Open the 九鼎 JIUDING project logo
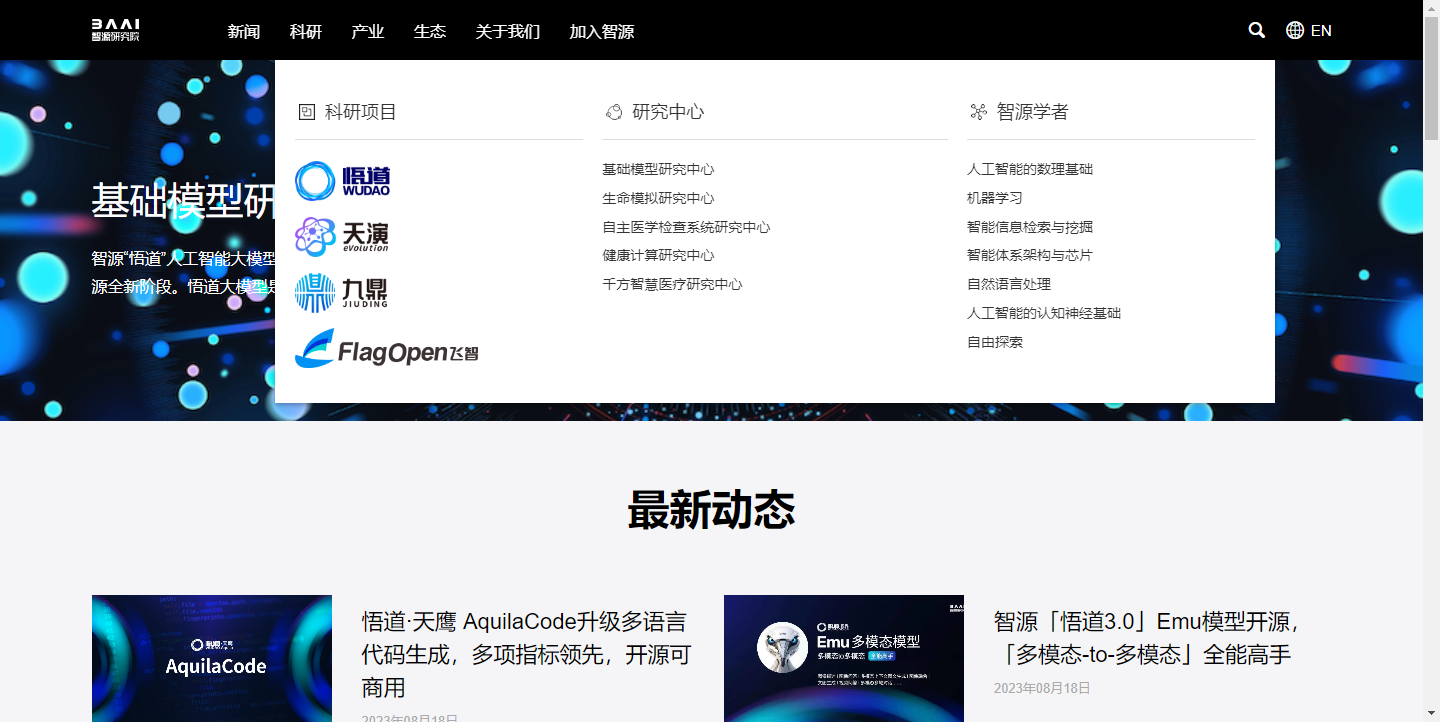 tap(341, 293)
